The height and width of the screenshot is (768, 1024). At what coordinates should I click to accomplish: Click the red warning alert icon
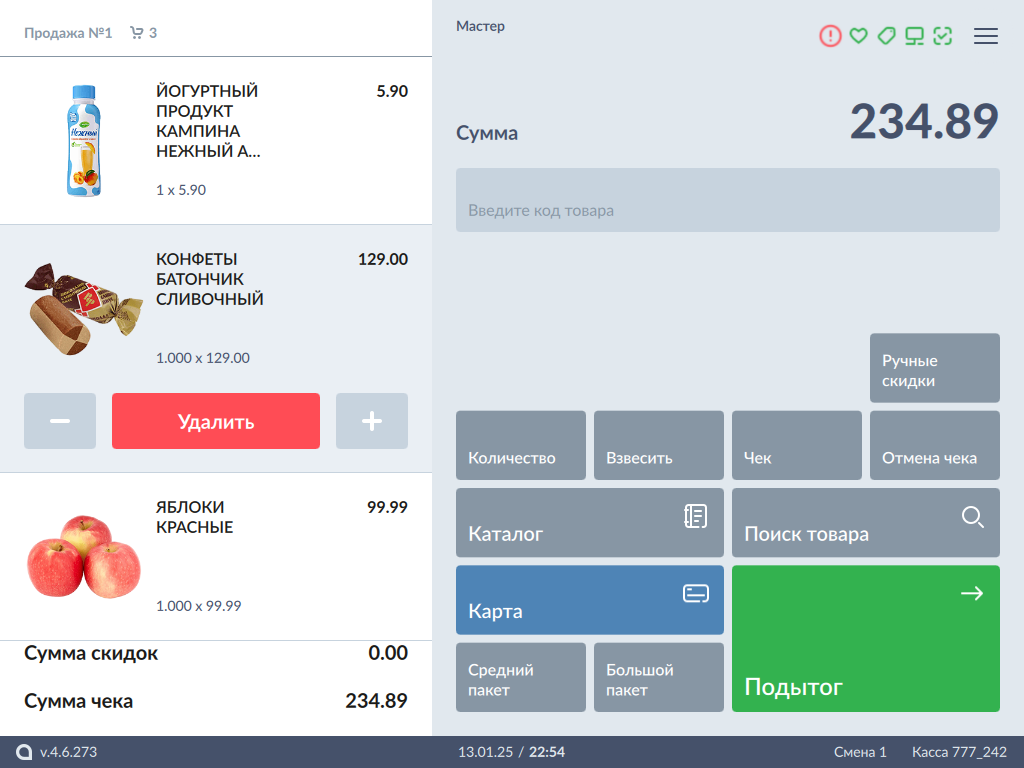(830, 36)
